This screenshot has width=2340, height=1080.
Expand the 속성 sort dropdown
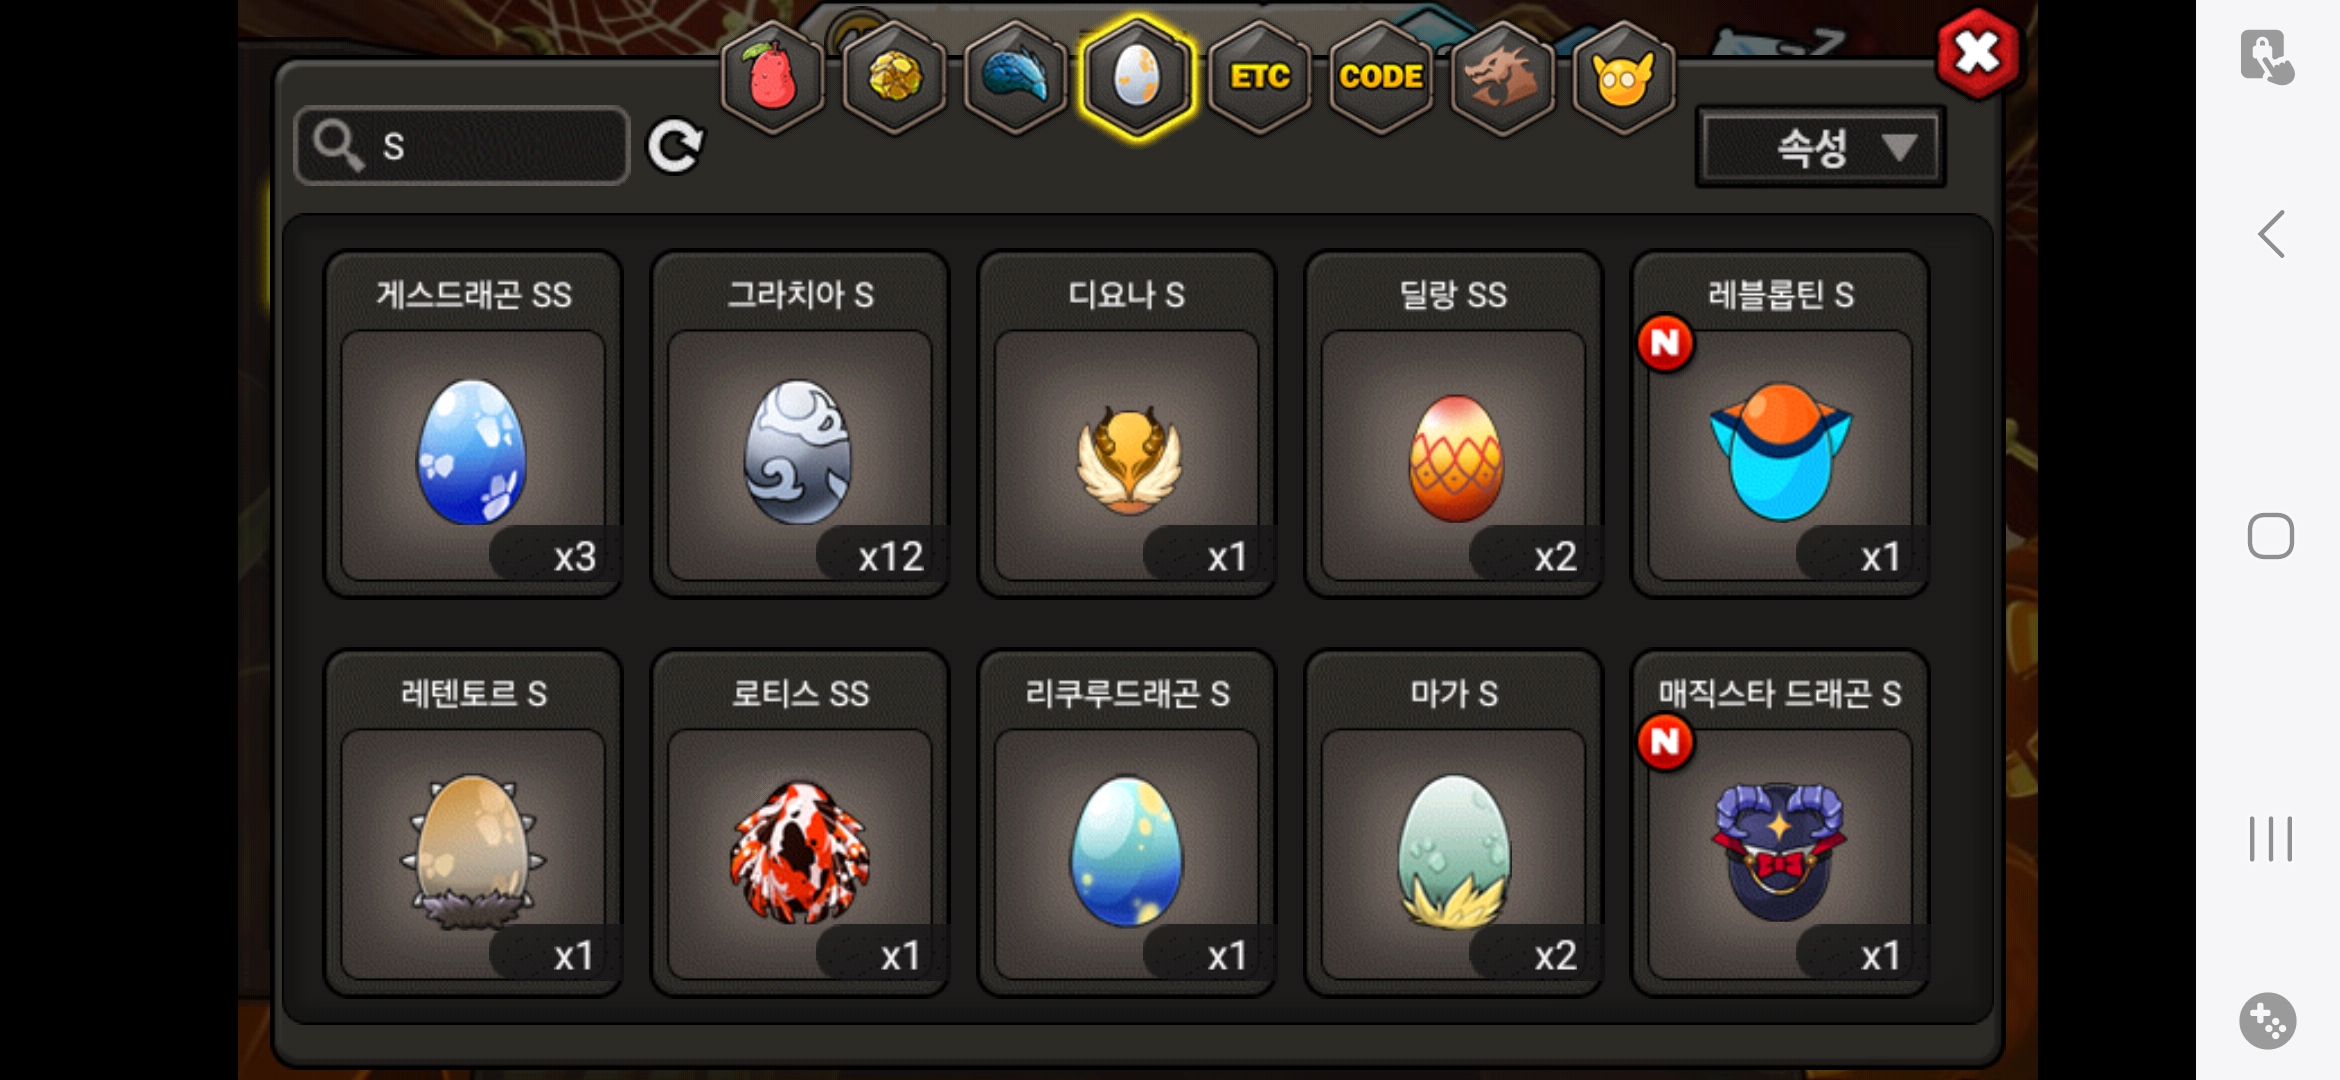pos(1820,148)
